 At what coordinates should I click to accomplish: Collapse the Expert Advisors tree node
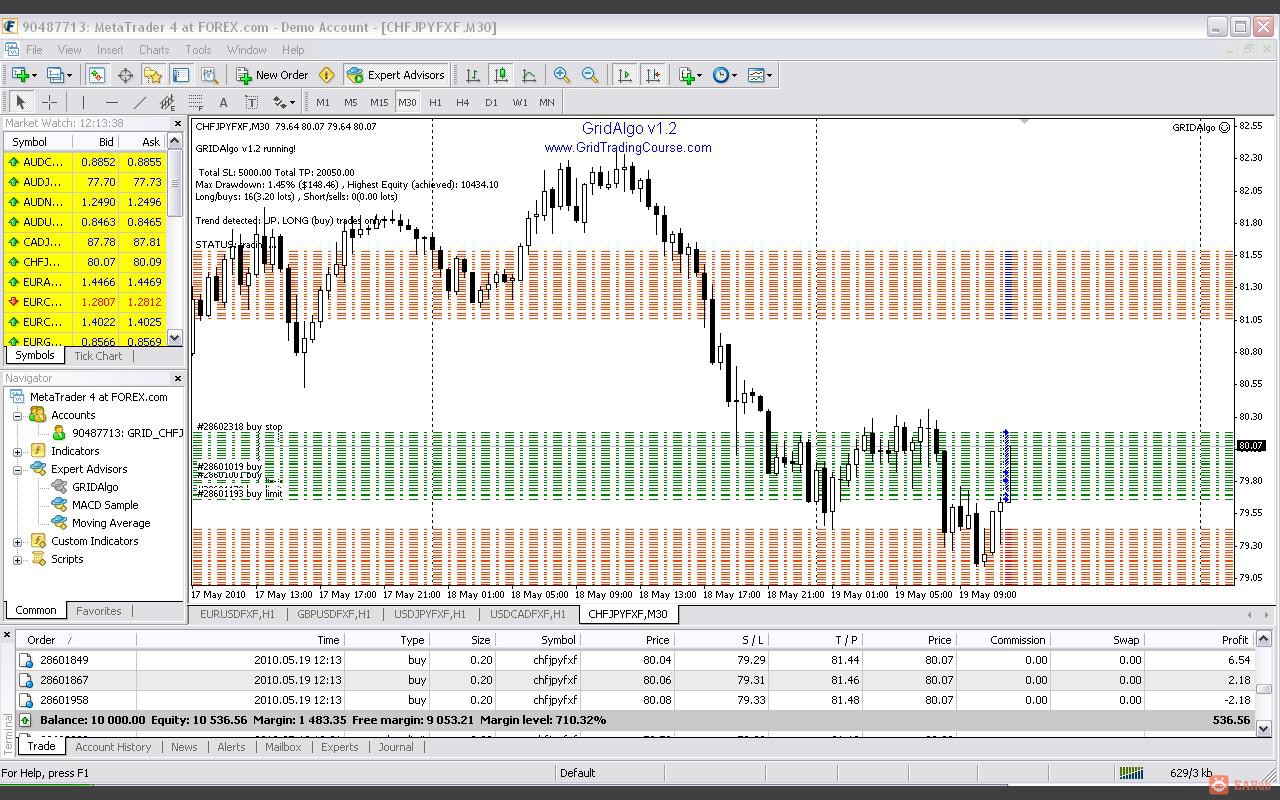tap(17, 469)
